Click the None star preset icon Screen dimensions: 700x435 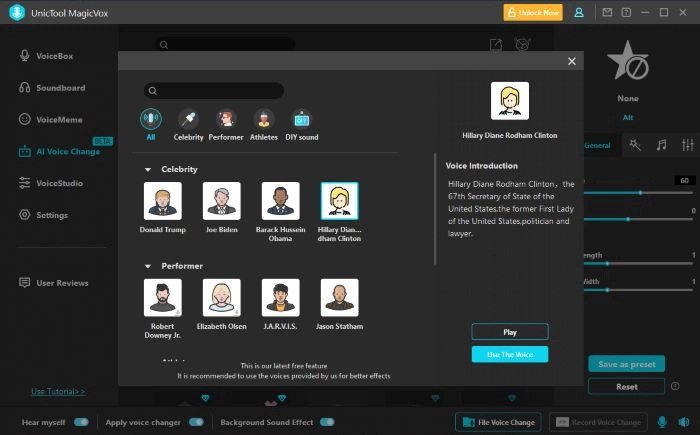click(628, 61)
